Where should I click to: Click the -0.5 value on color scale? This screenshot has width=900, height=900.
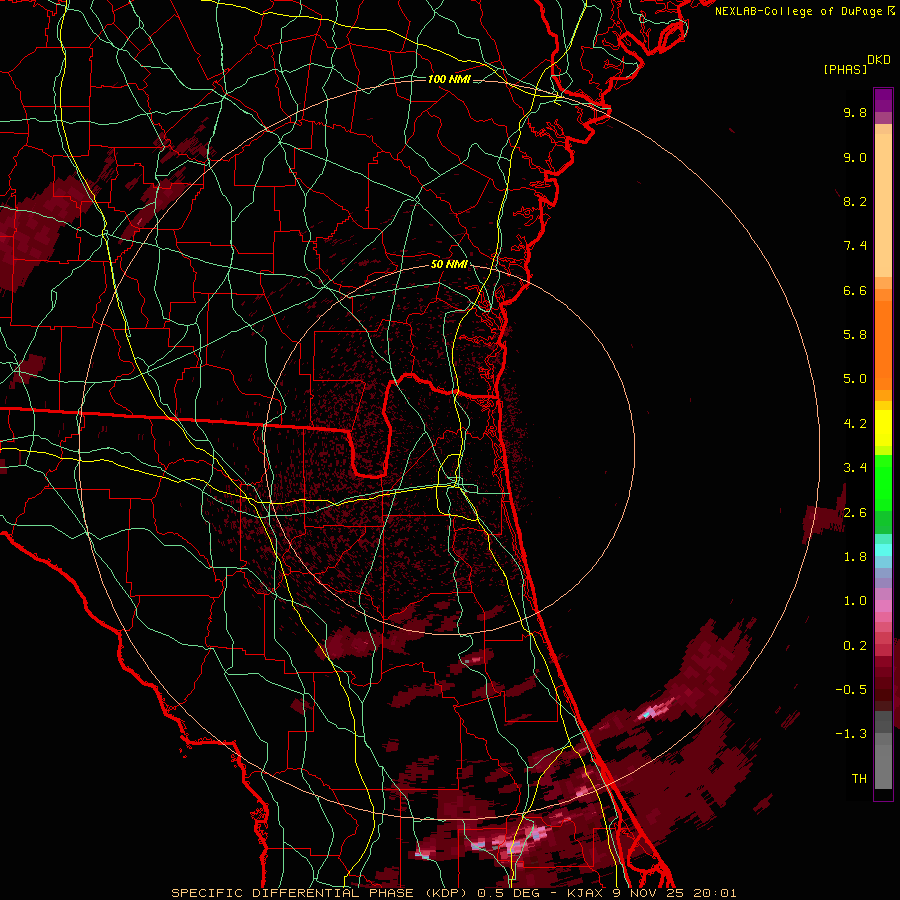point(851,690)
